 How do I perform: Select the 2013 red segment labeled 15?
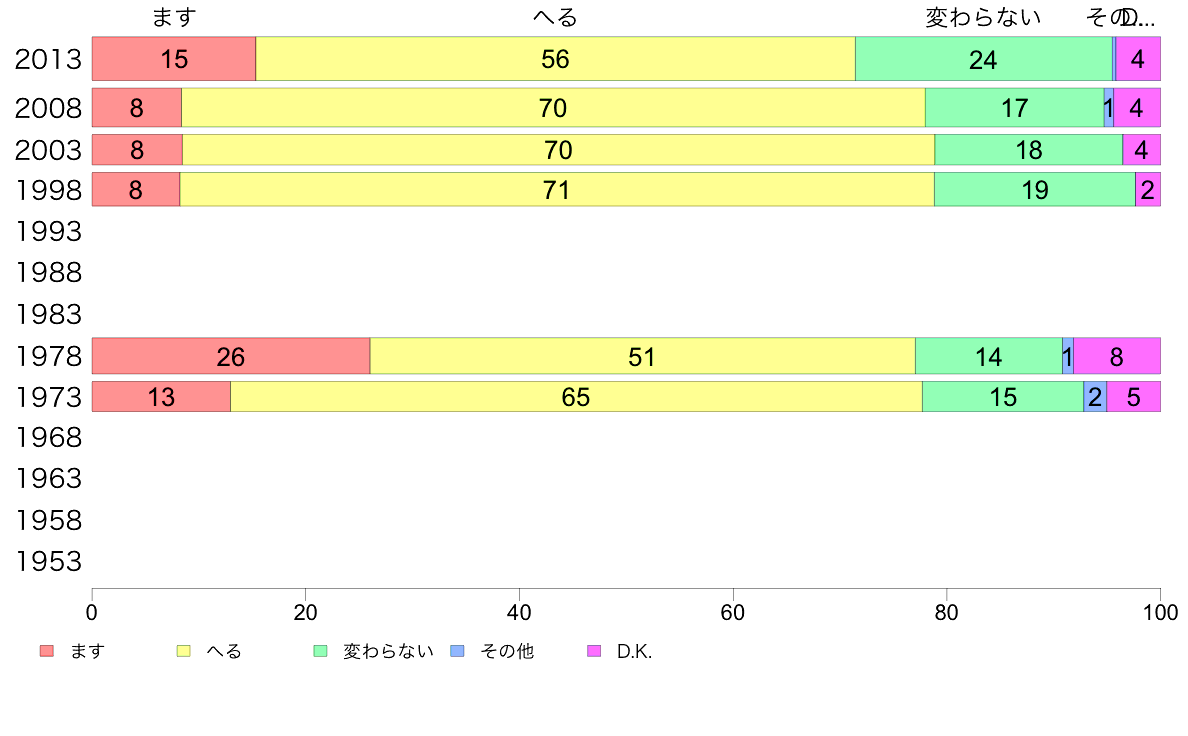click(x=174, y=58)
